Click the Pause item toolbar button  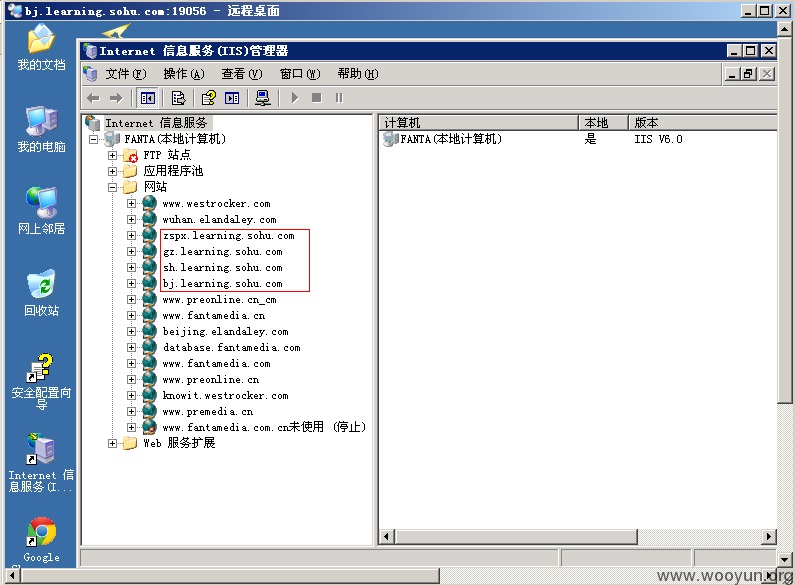(339, 98)
